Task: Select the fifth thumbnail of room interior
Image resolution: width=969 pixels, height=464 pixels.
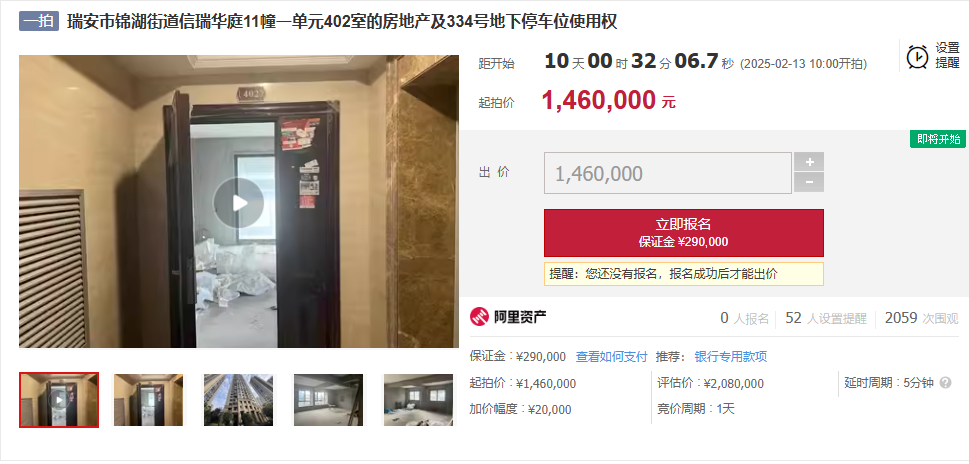Action: 418,400
